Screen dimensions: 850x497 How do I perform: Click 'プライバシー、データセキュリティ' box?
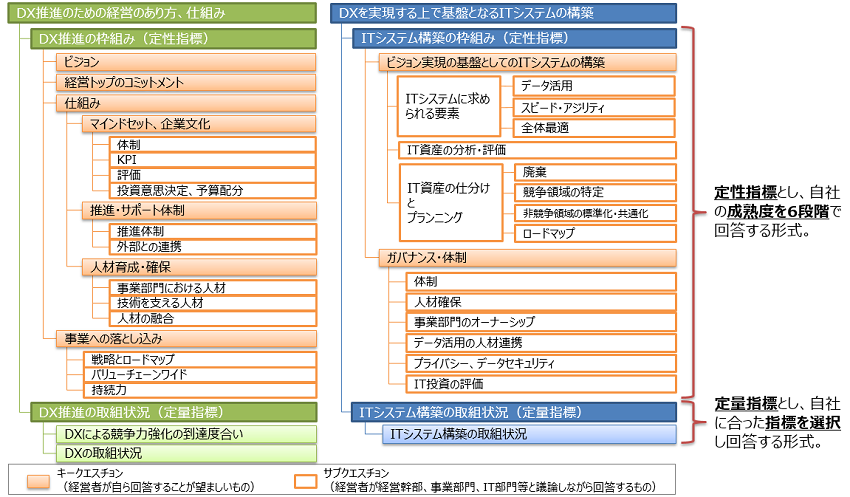coord(541,364)
